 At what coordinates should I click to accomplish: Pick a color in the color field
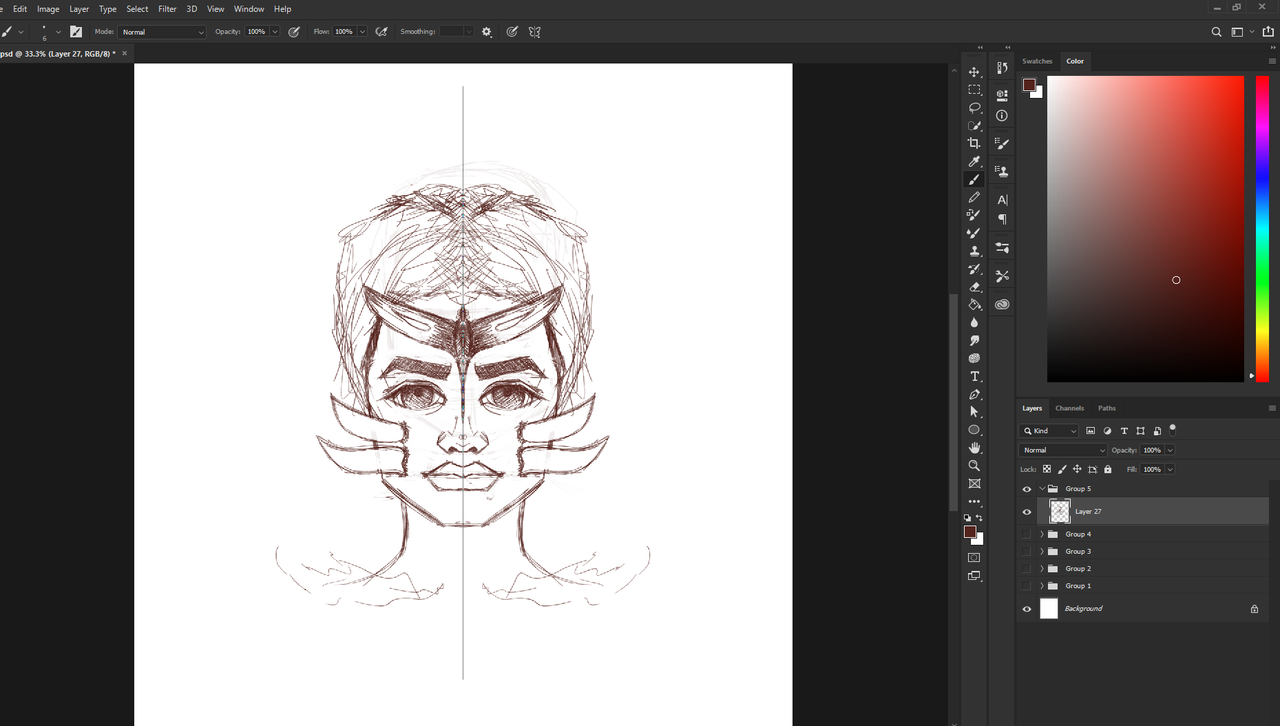tap(1145, 228)
